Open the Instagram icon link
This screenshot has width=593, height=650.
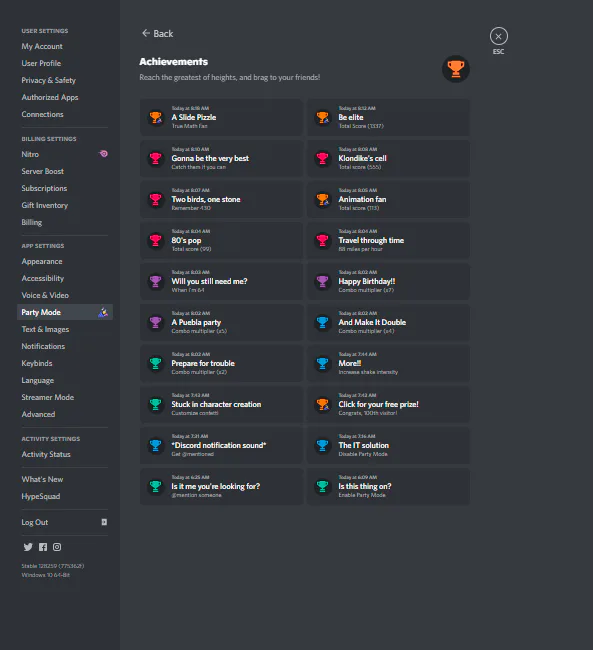pos(57,547)
